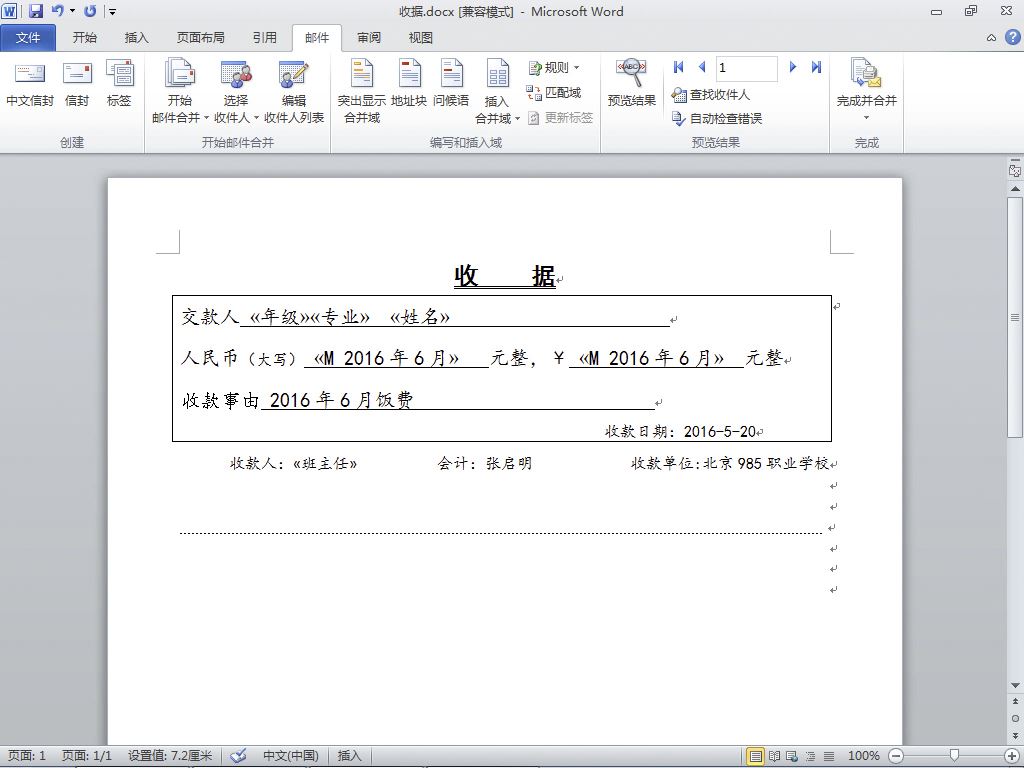Switch to the View (视图) tab
The width and height of the screenshot is (1024, 768).
coord(421,38)
